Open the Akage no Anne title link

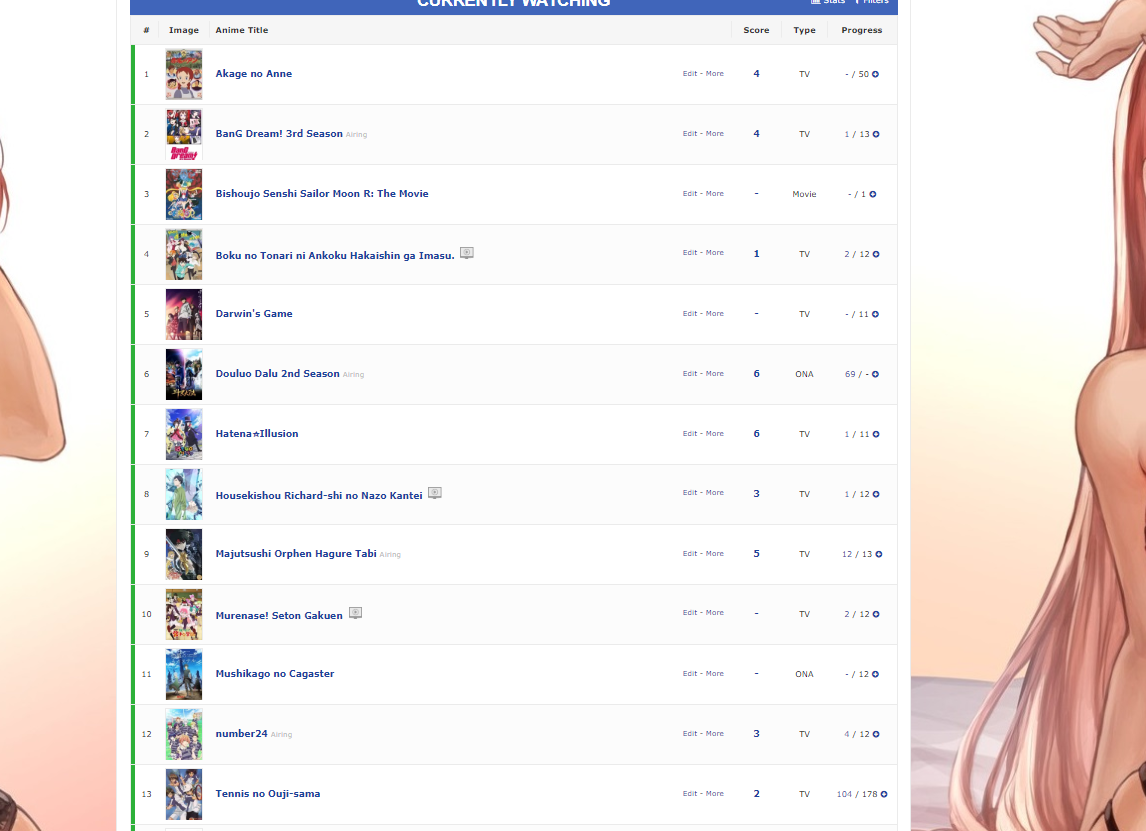[254, 74]
